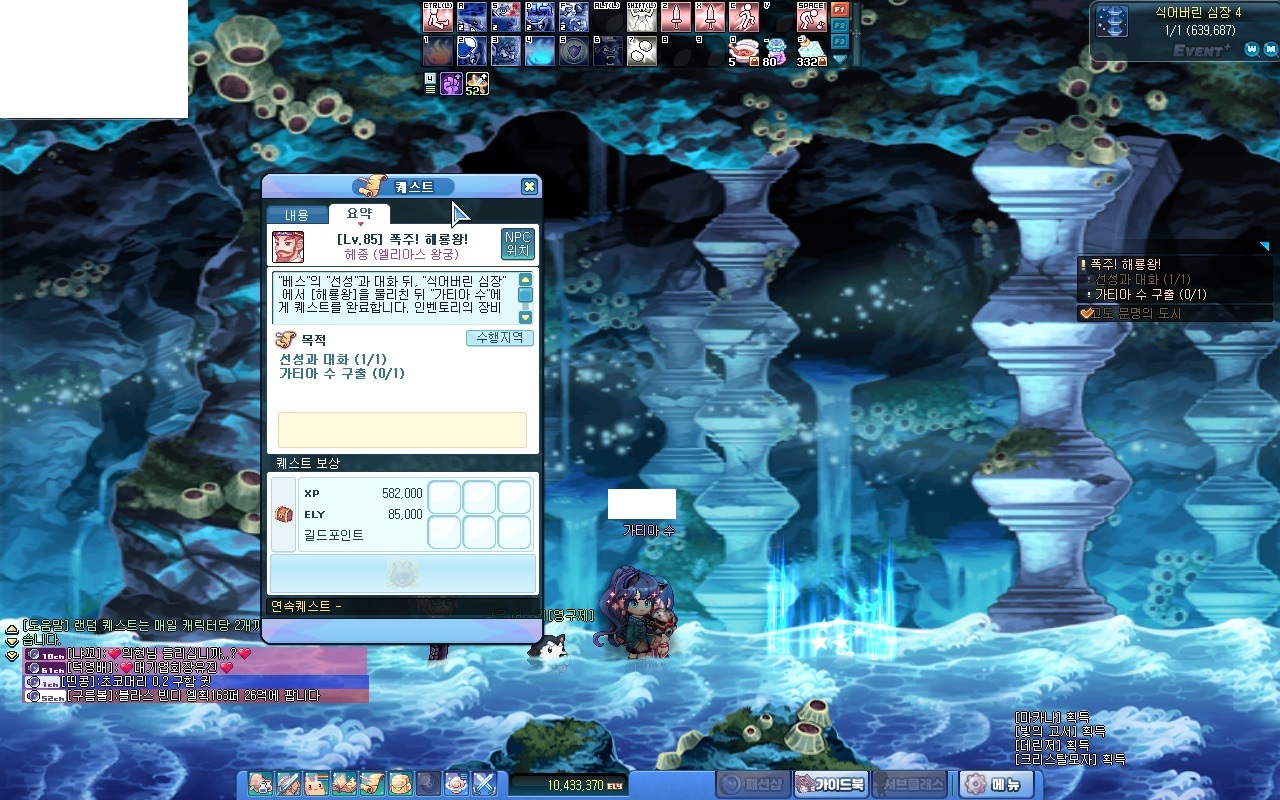Switch to the 내용 tab in quest window
Screen dimensions: 1280x800
pos(297,215)
